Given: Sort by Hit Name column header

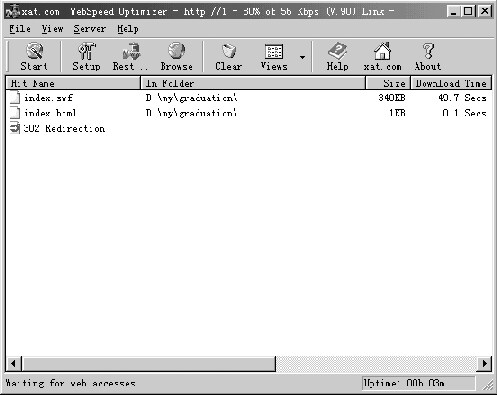Looking at the screenshot, I should [x=73, y=83].
